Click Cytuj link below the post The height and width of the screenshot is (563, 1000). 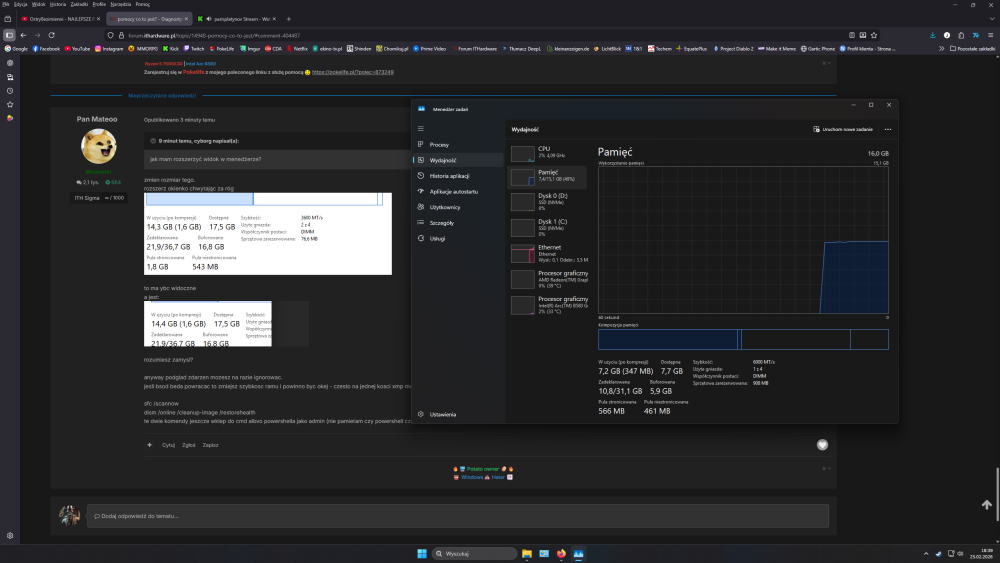tap(169, 444)
